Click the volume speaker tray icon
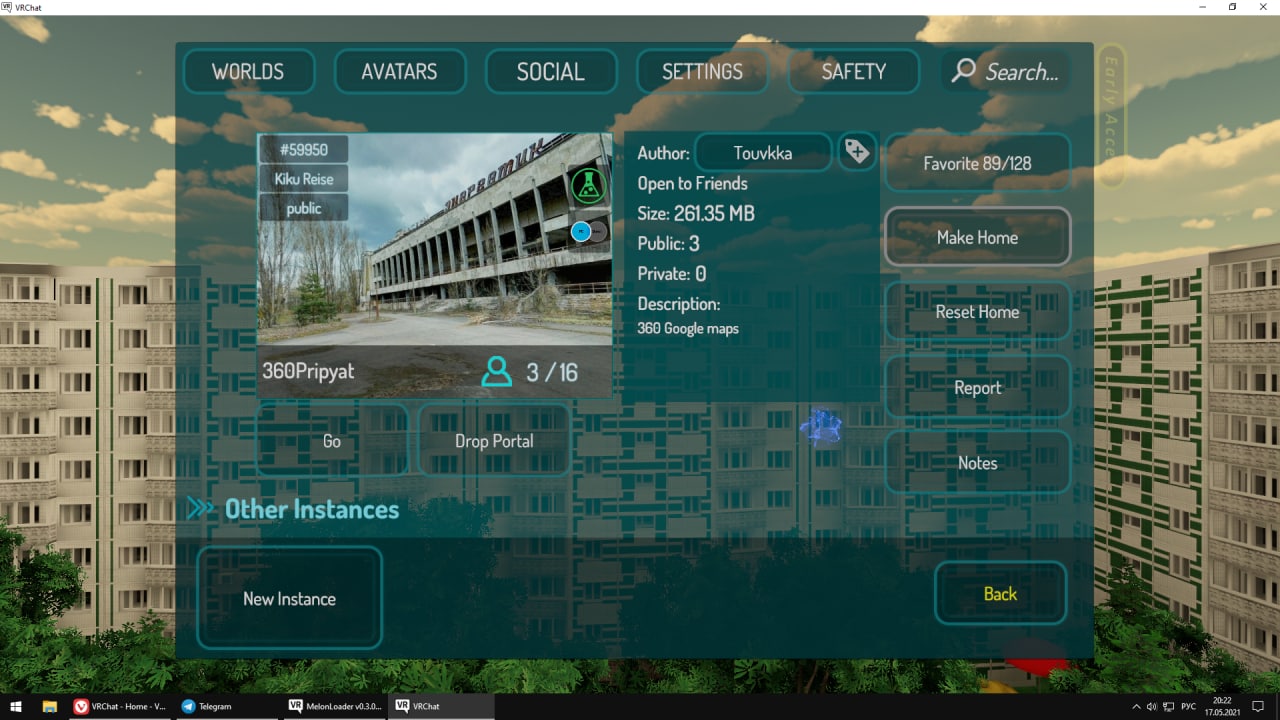 point(1152,706)
